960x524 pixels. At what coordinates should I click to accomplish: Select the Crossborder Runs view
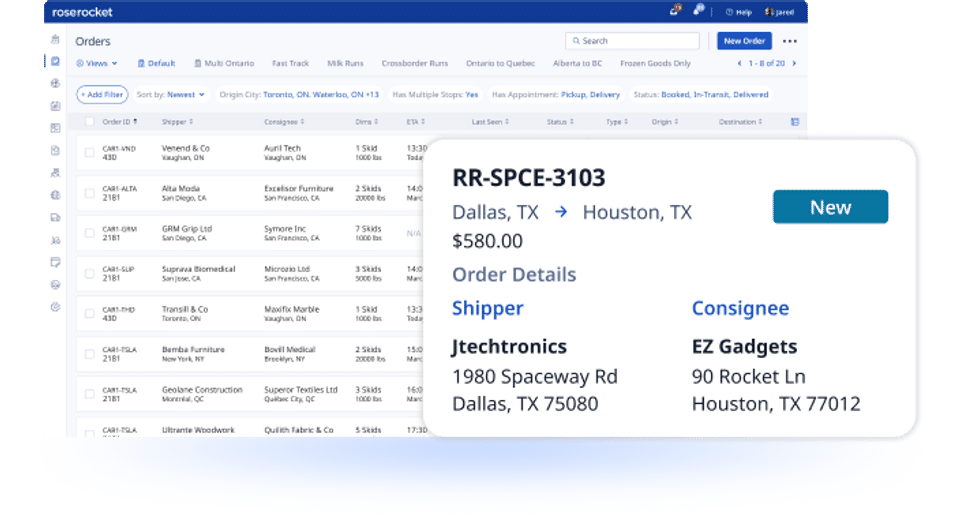click(414, 63)
